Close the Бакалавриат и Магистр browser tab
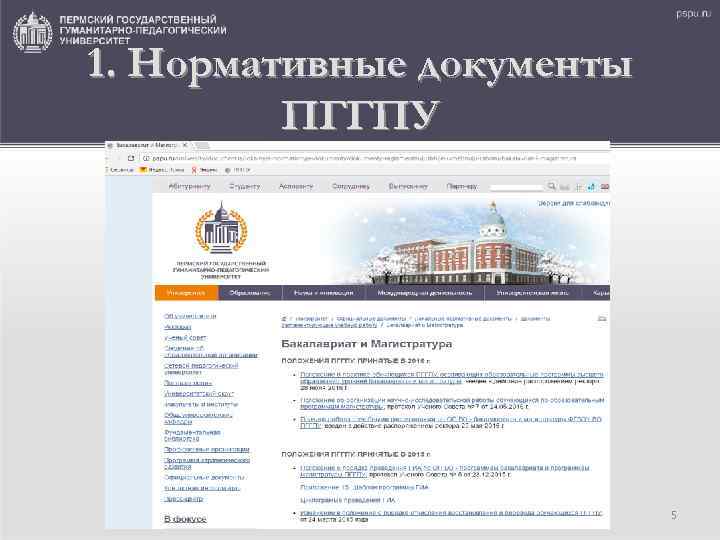This screenshot has height=540, width=720. point(185,145)
